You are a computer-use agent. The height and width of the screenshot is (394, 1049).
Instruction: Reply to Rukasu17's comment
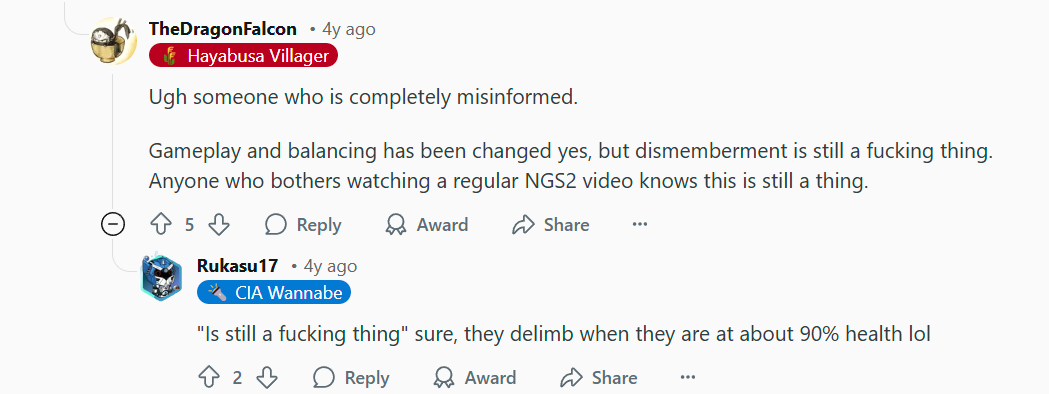click(351, 377)
